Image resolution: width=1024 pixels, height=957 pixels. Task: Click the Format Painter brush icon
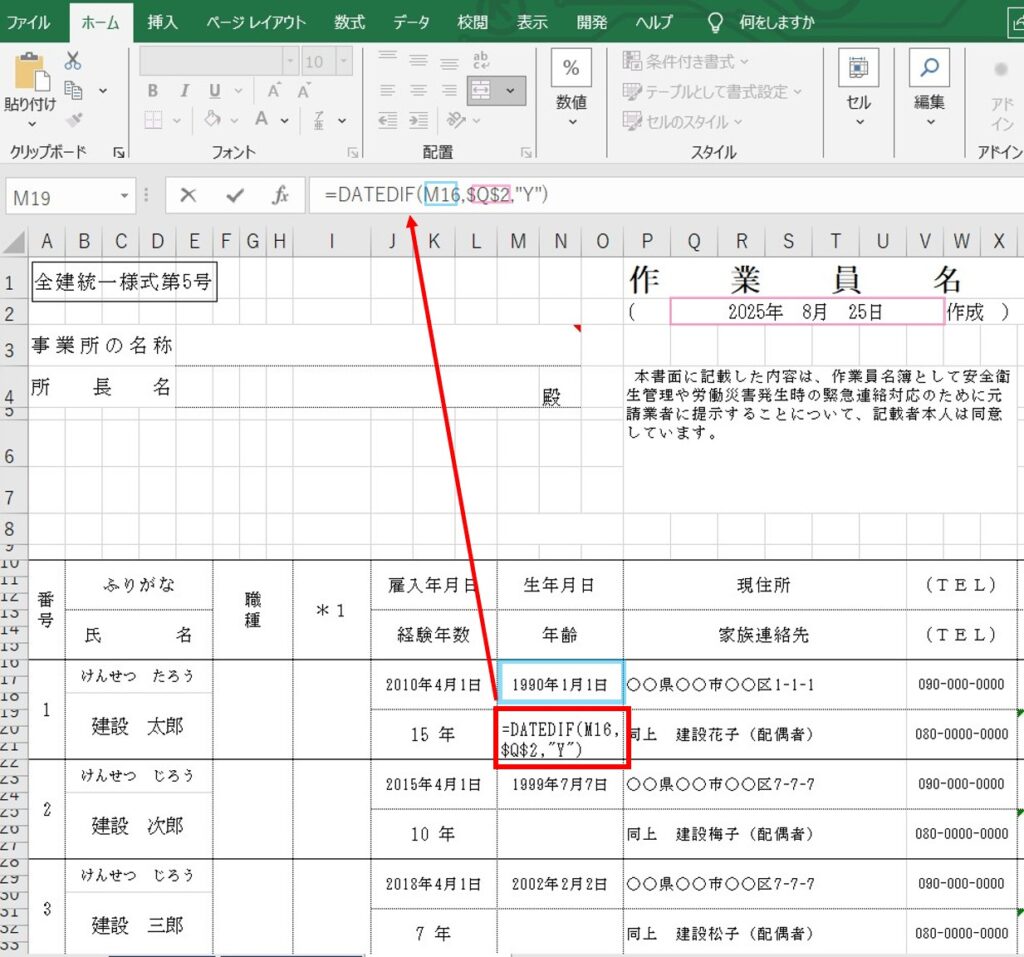pos(74,120)
